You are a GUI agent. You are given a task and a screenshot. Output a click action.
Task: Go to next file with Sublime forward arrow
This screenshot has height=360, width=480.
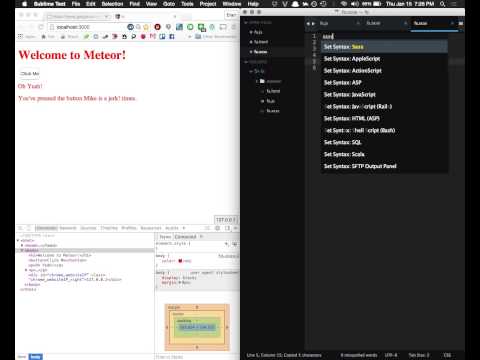(313, 23)
